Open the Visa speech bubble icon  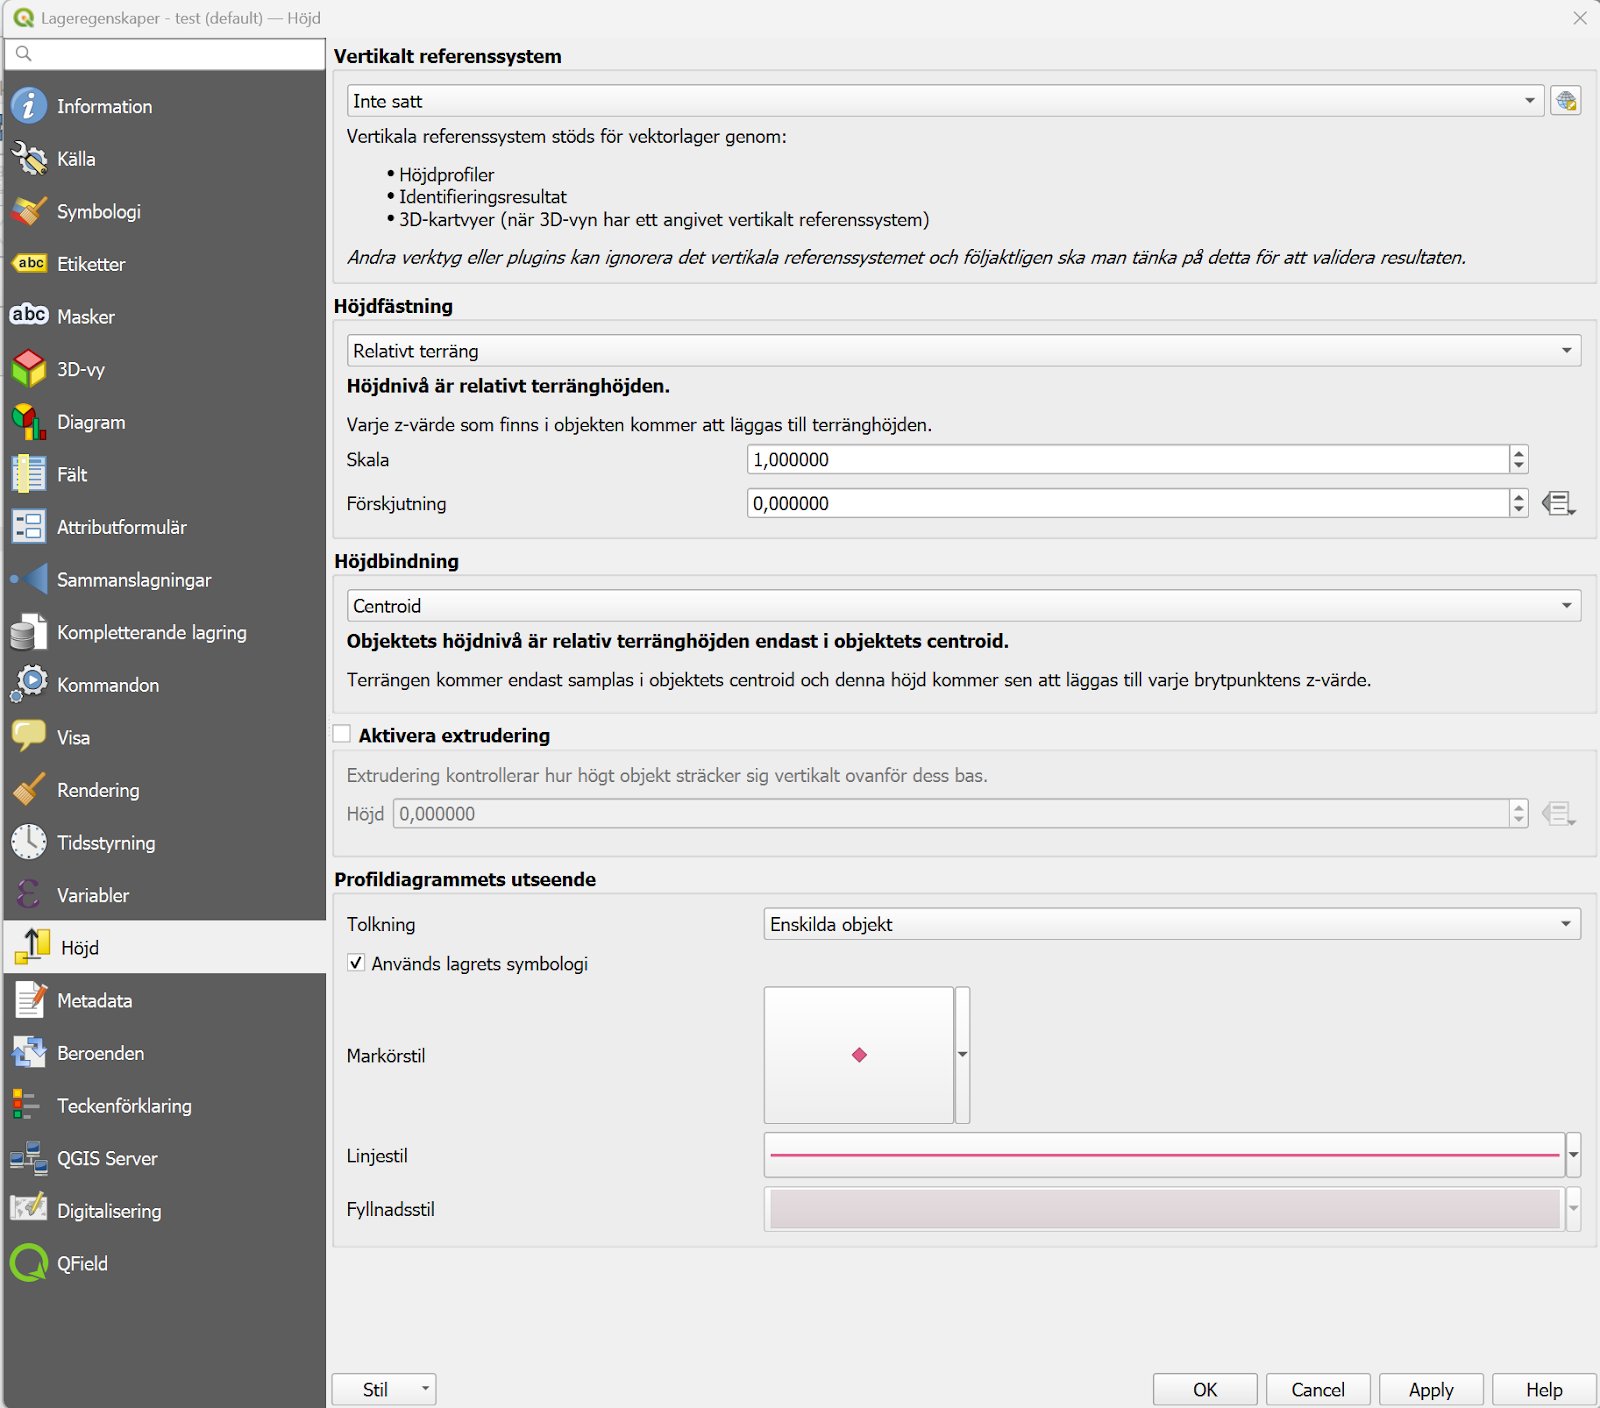point(29,737)
